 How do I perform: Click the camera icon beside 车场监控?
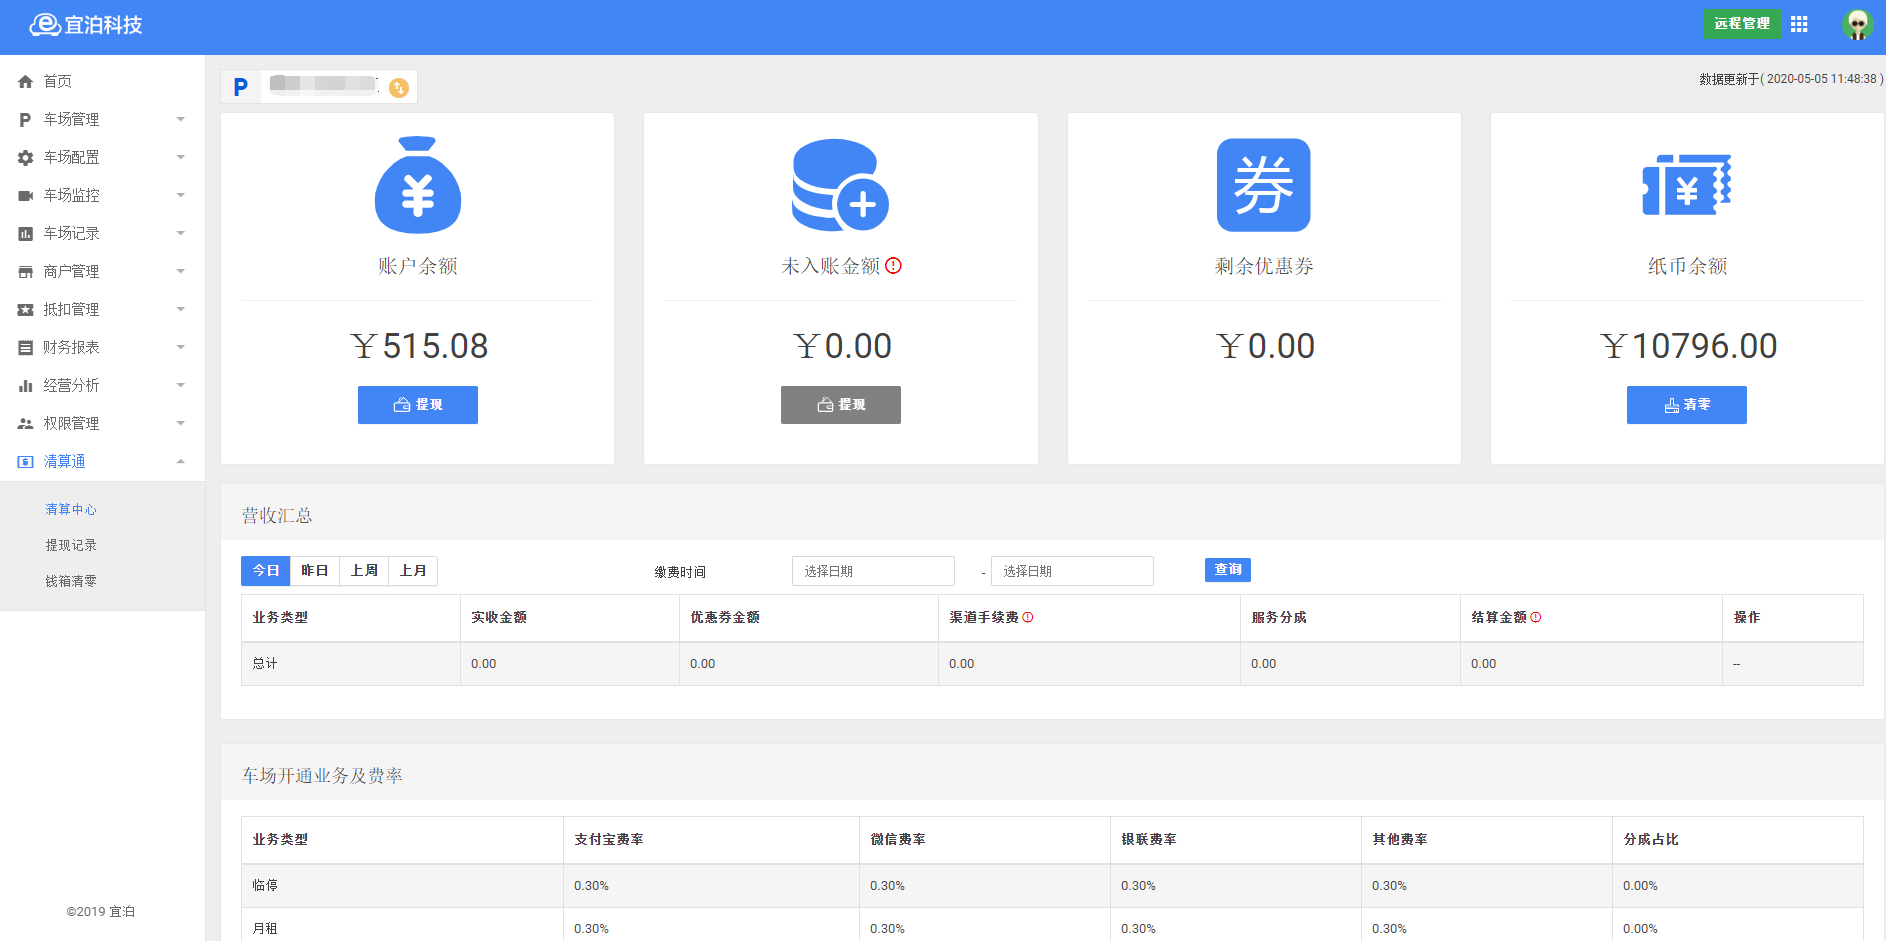[x=26, y=196]
